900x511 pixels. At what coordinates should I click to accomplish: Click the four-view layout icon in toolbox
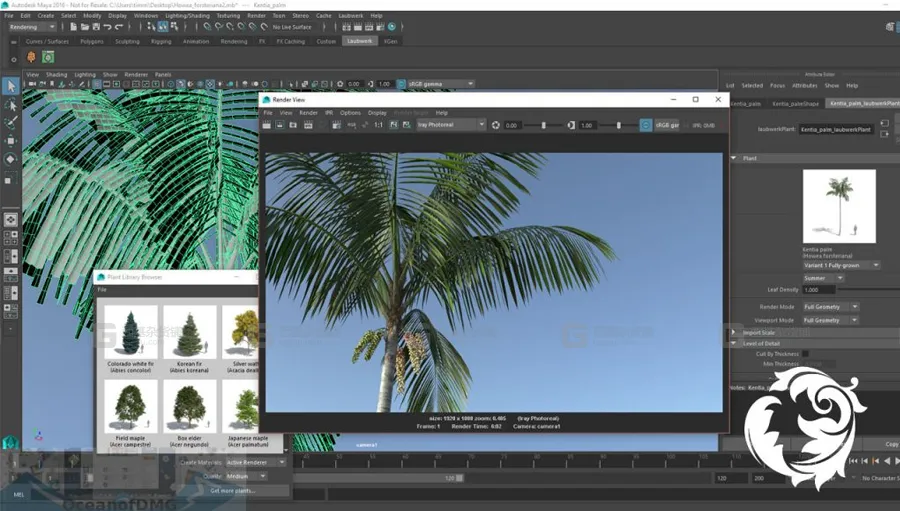[11, 237]
